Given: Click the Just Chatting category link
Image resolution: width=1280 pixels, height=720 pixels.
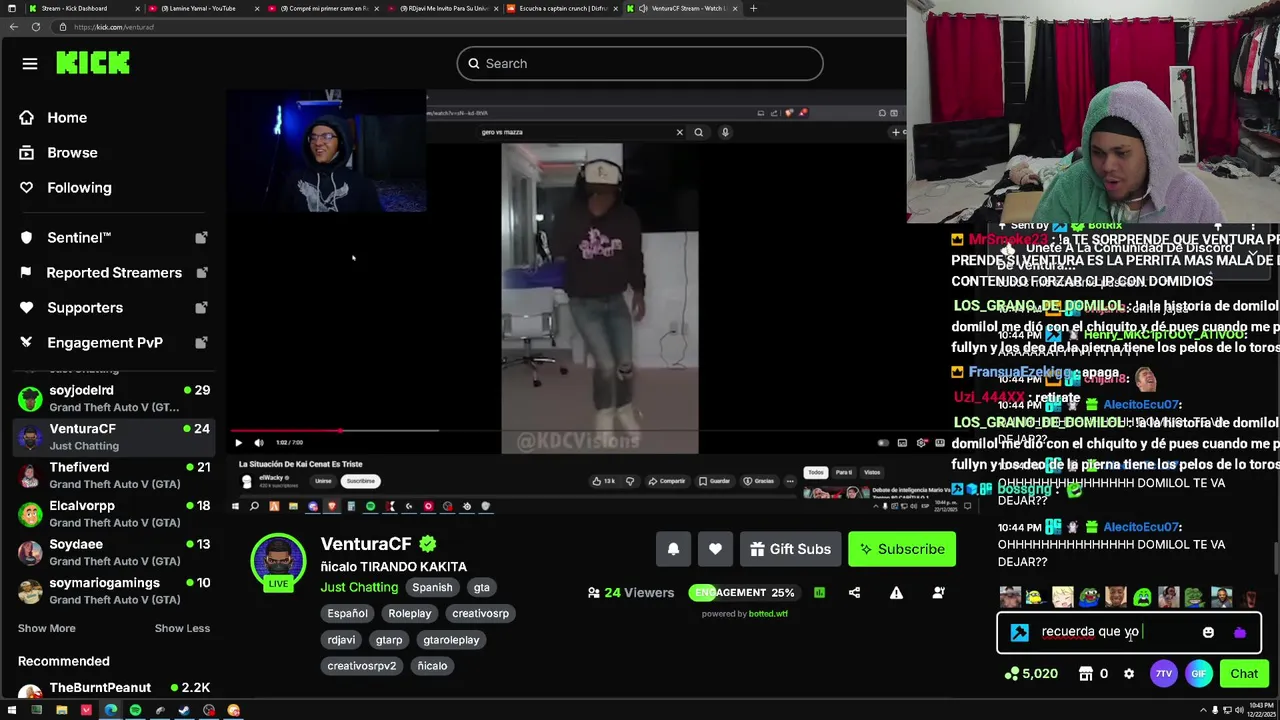Looking at the screenshot, I should [x=359, y=587].
